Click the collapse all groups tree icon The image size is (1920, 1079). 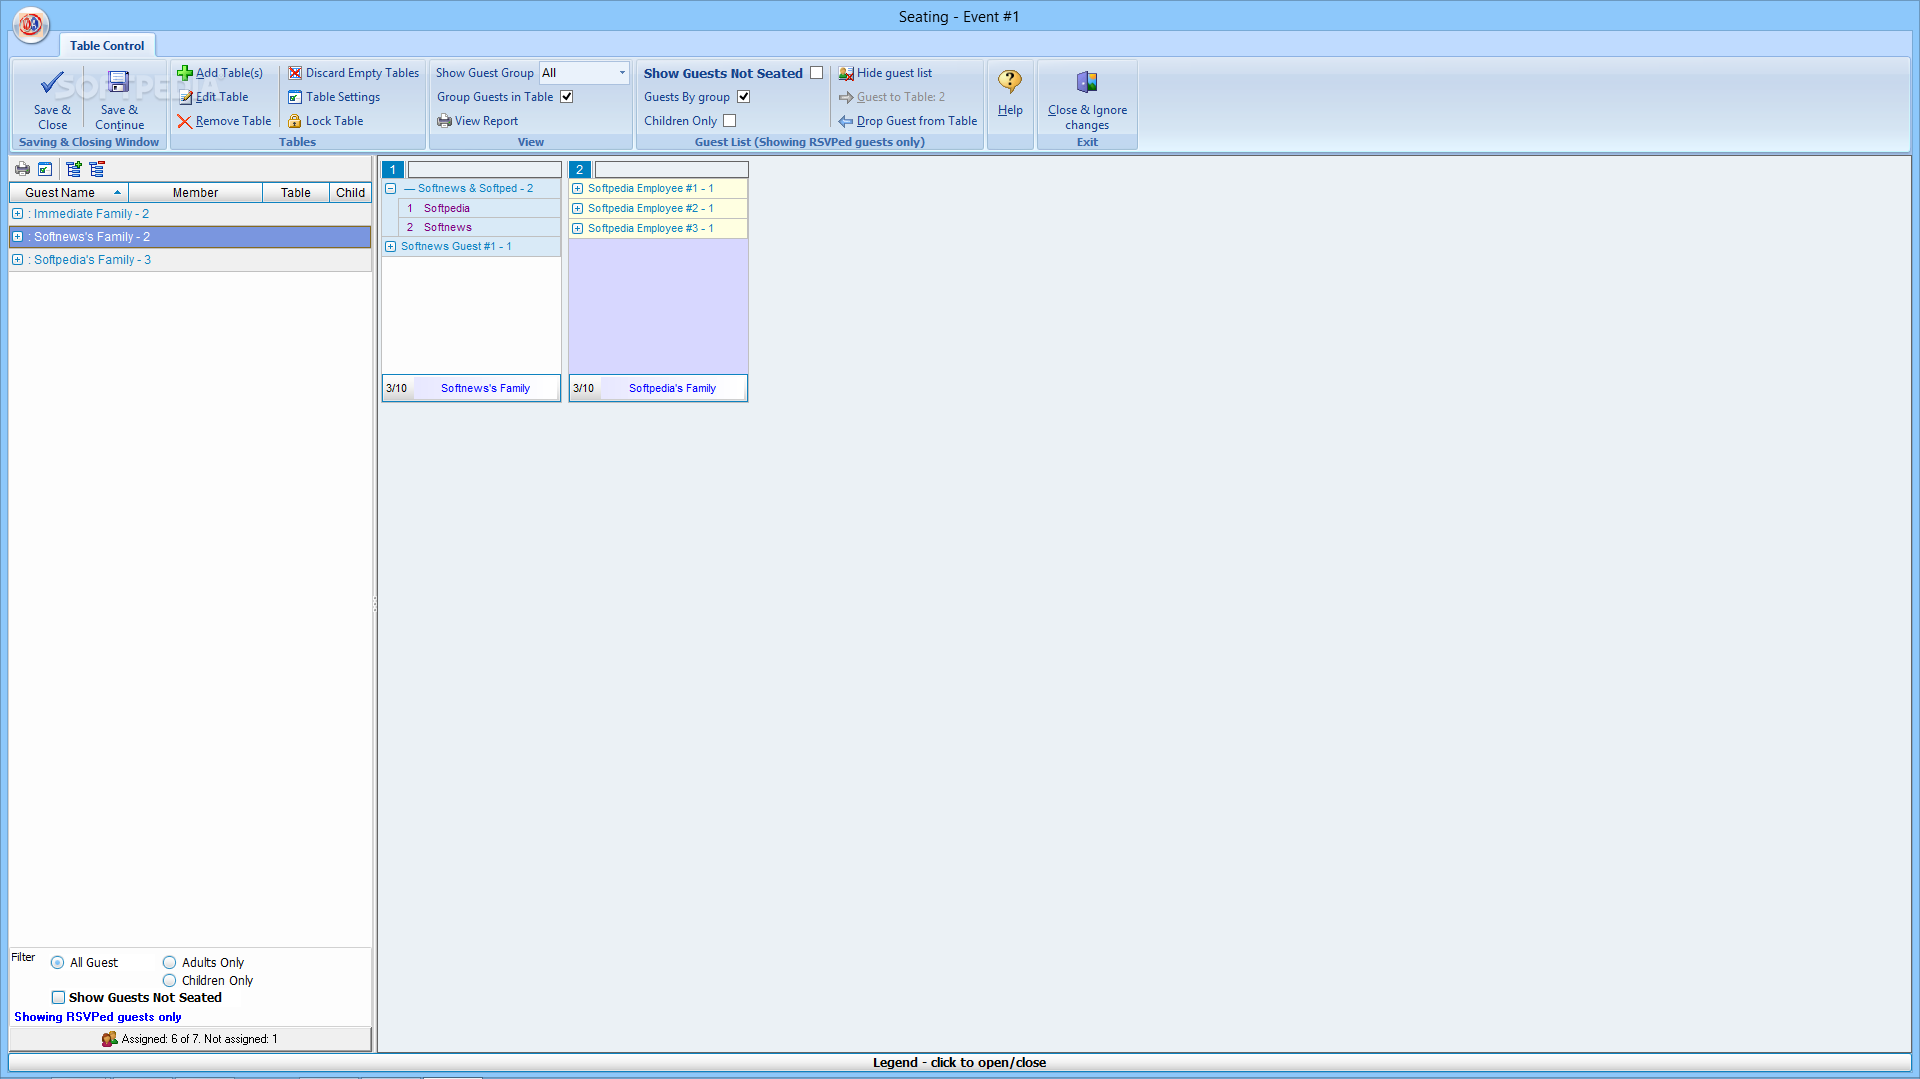click(97, 169)
